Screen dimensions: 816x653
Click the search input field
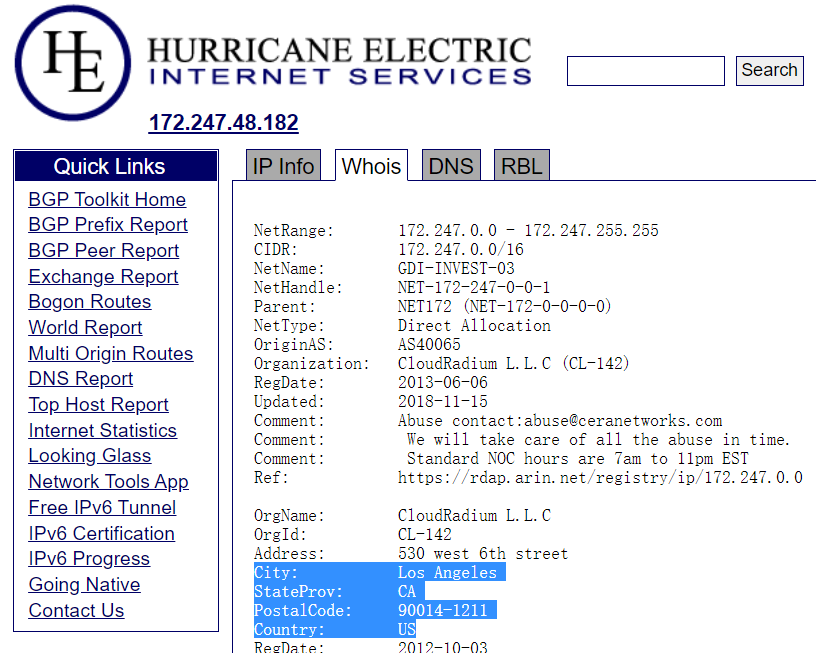click(x=646, y=71)
